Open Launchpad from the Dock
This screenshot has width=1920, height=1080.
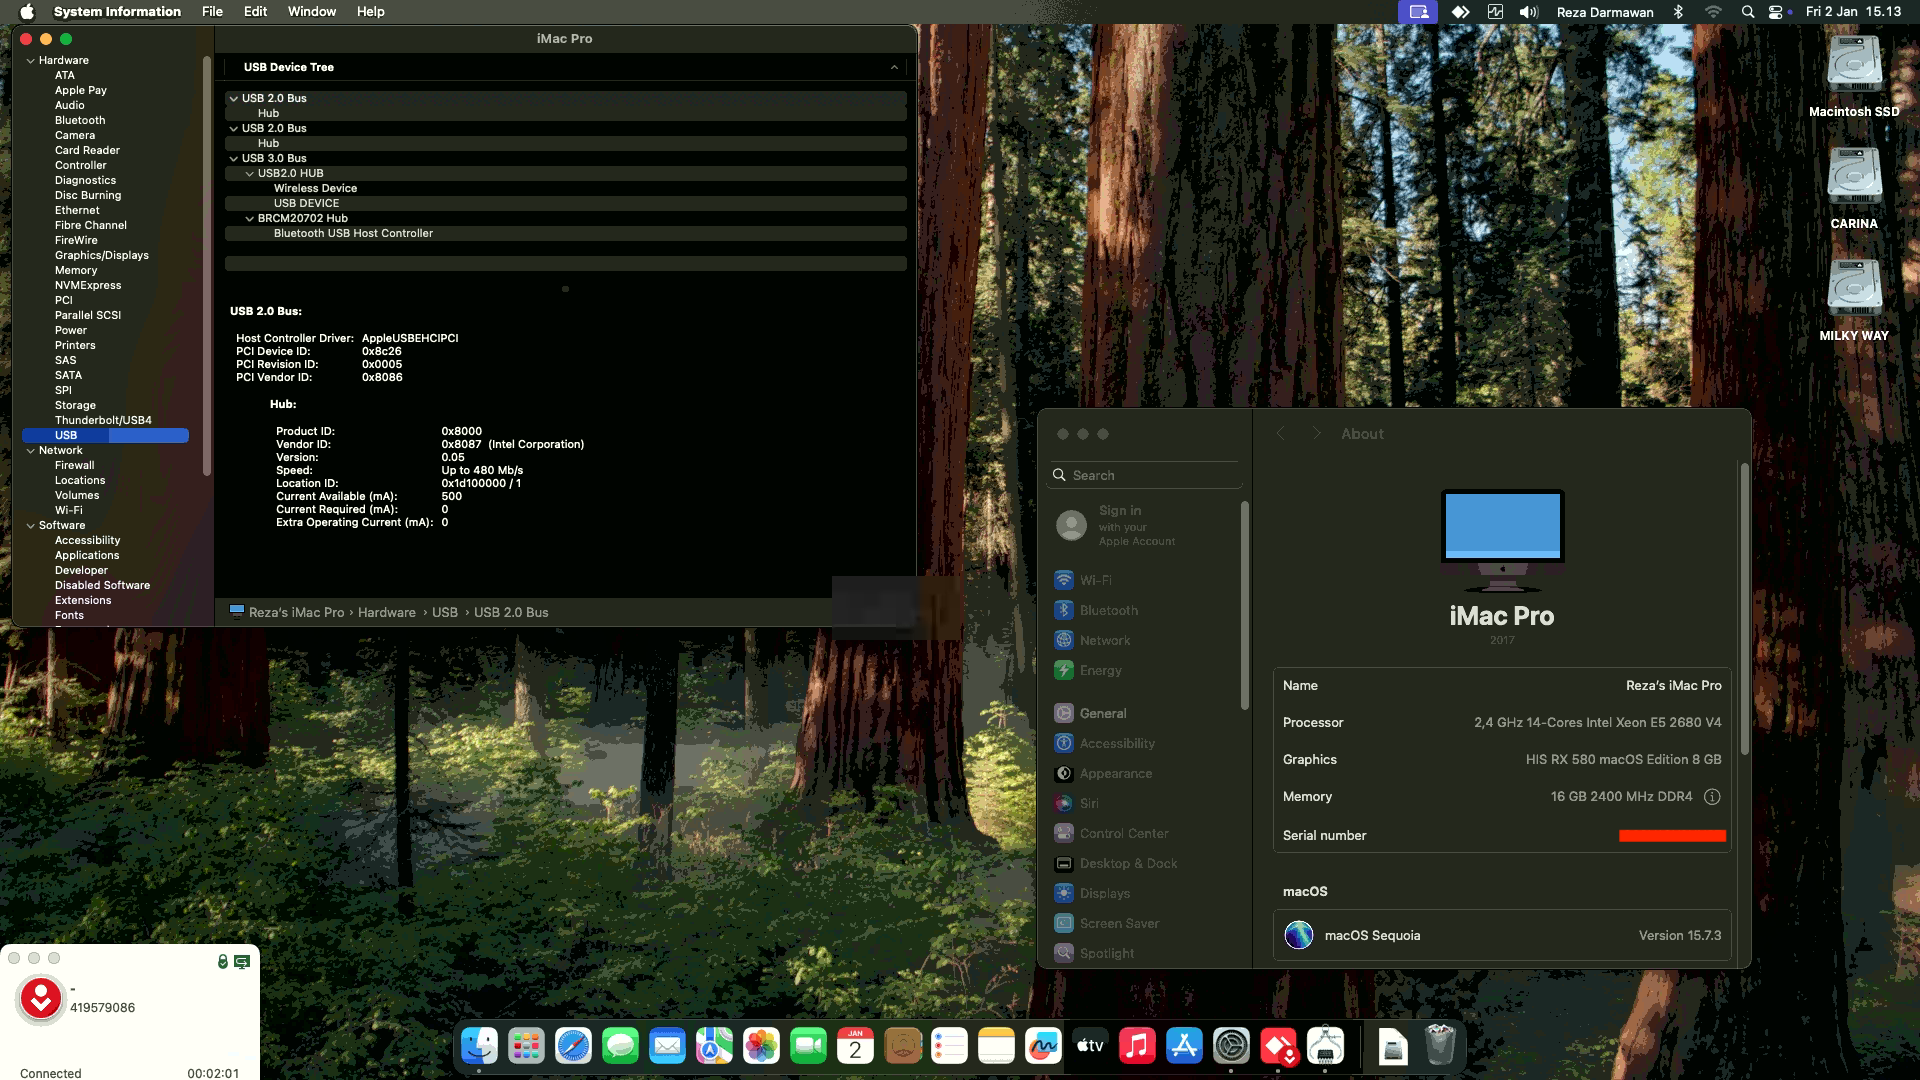point(526,1046)
